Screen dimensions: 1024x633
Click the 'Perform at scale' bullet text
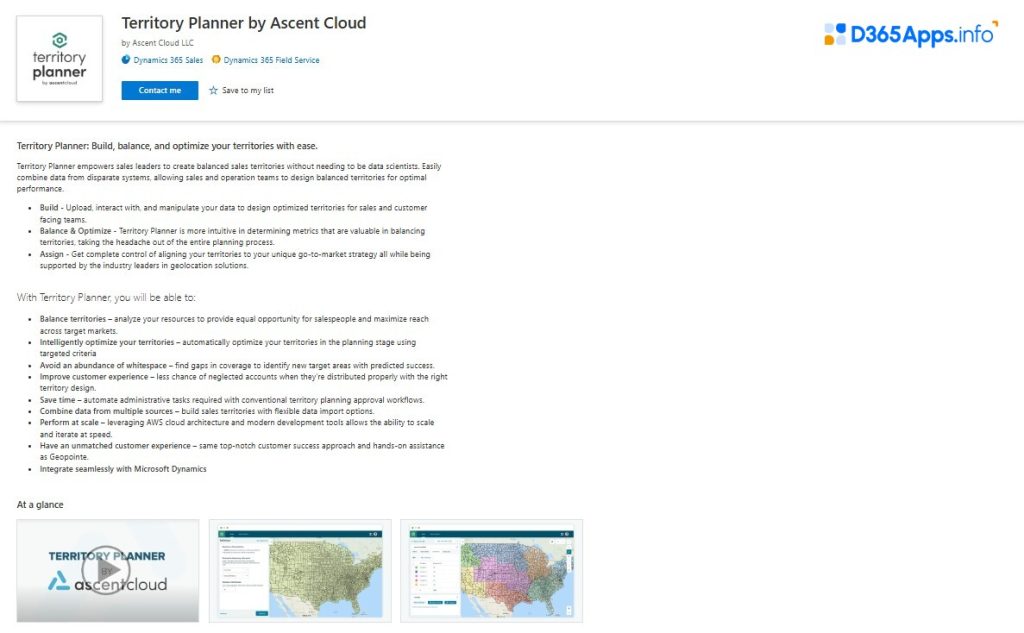pos(237,428)
